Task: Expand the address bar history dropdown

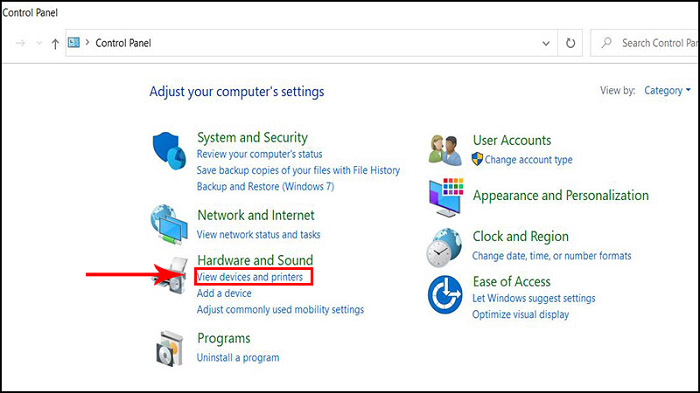Action: point(546,43)
